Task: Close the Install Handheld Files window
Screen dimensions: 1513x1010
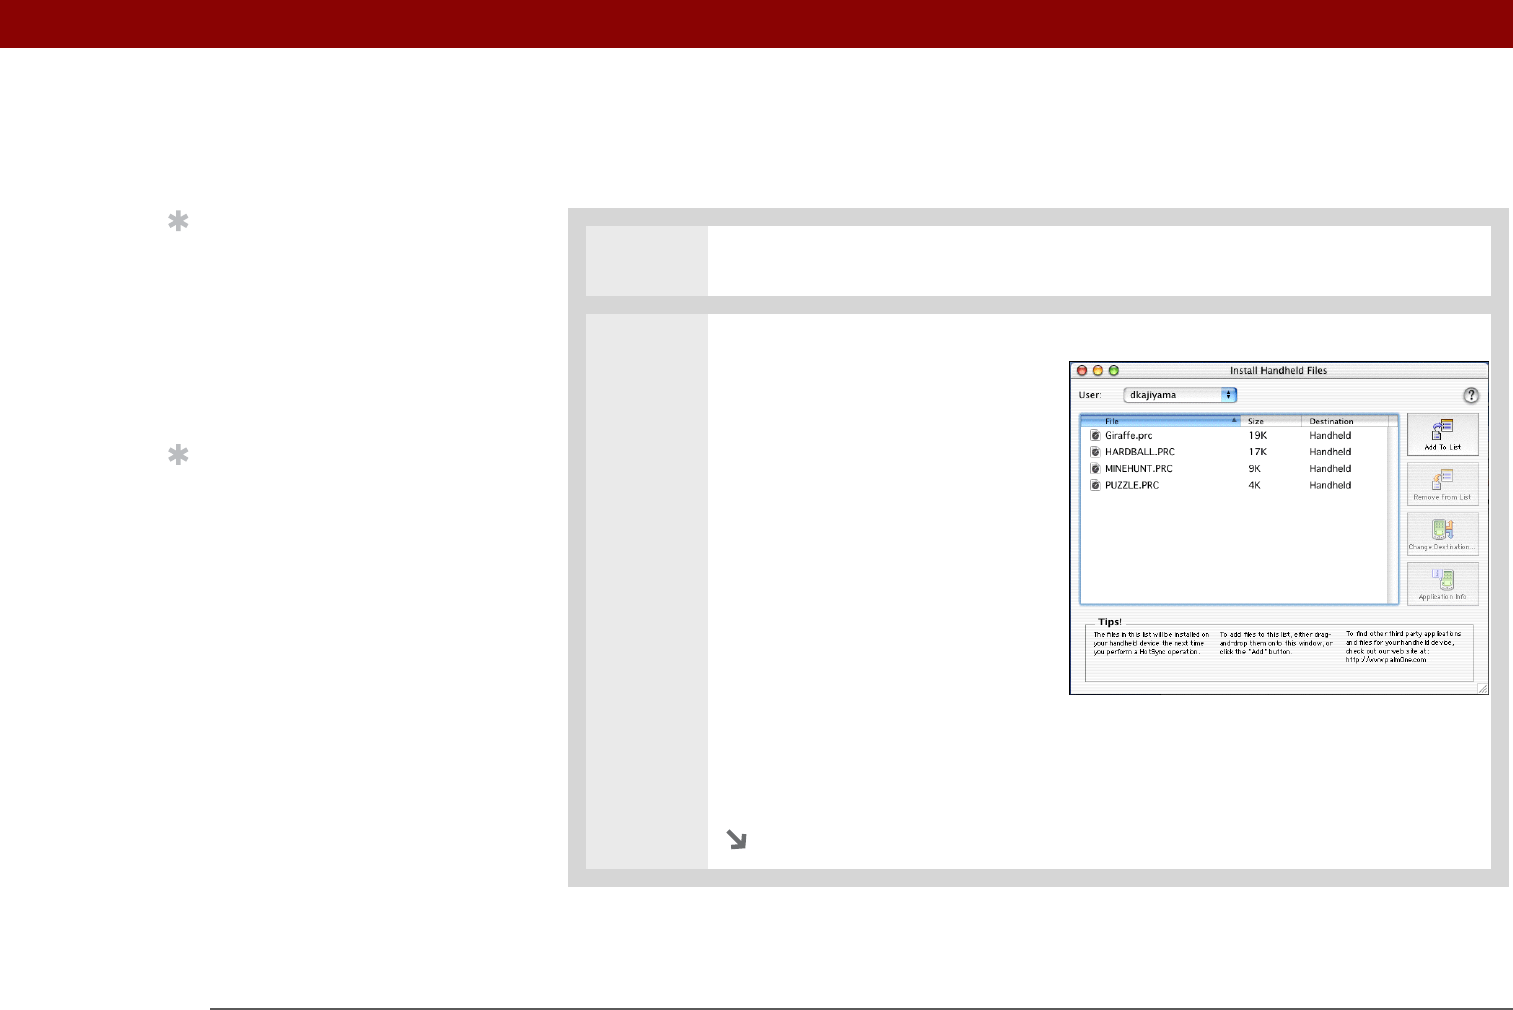Action: pos(1081,371)
